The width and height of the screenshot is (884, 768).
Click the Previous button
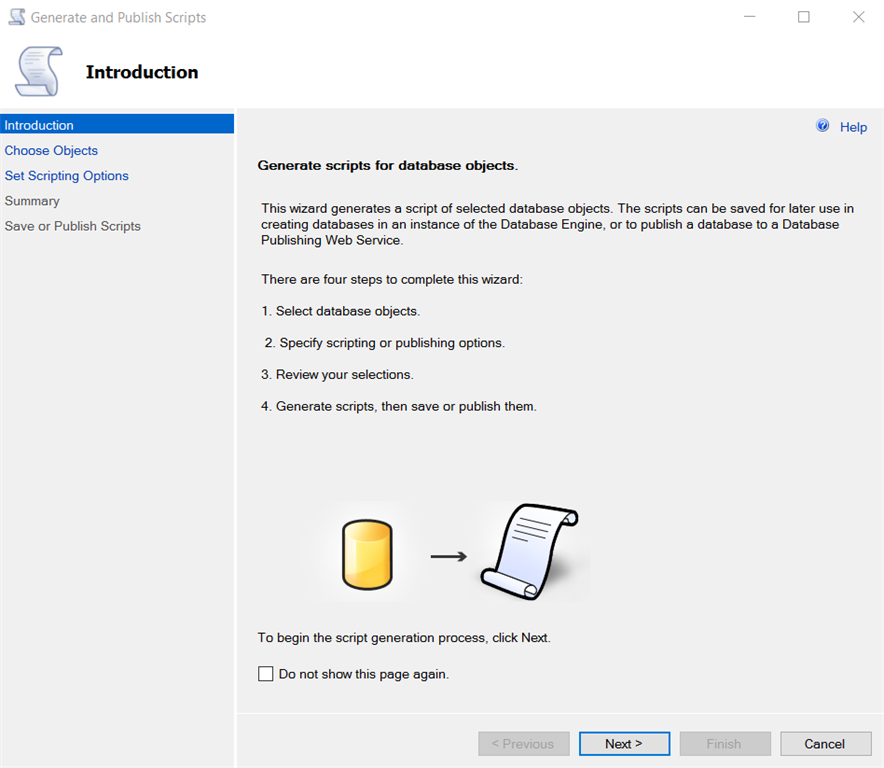point(524,744)
